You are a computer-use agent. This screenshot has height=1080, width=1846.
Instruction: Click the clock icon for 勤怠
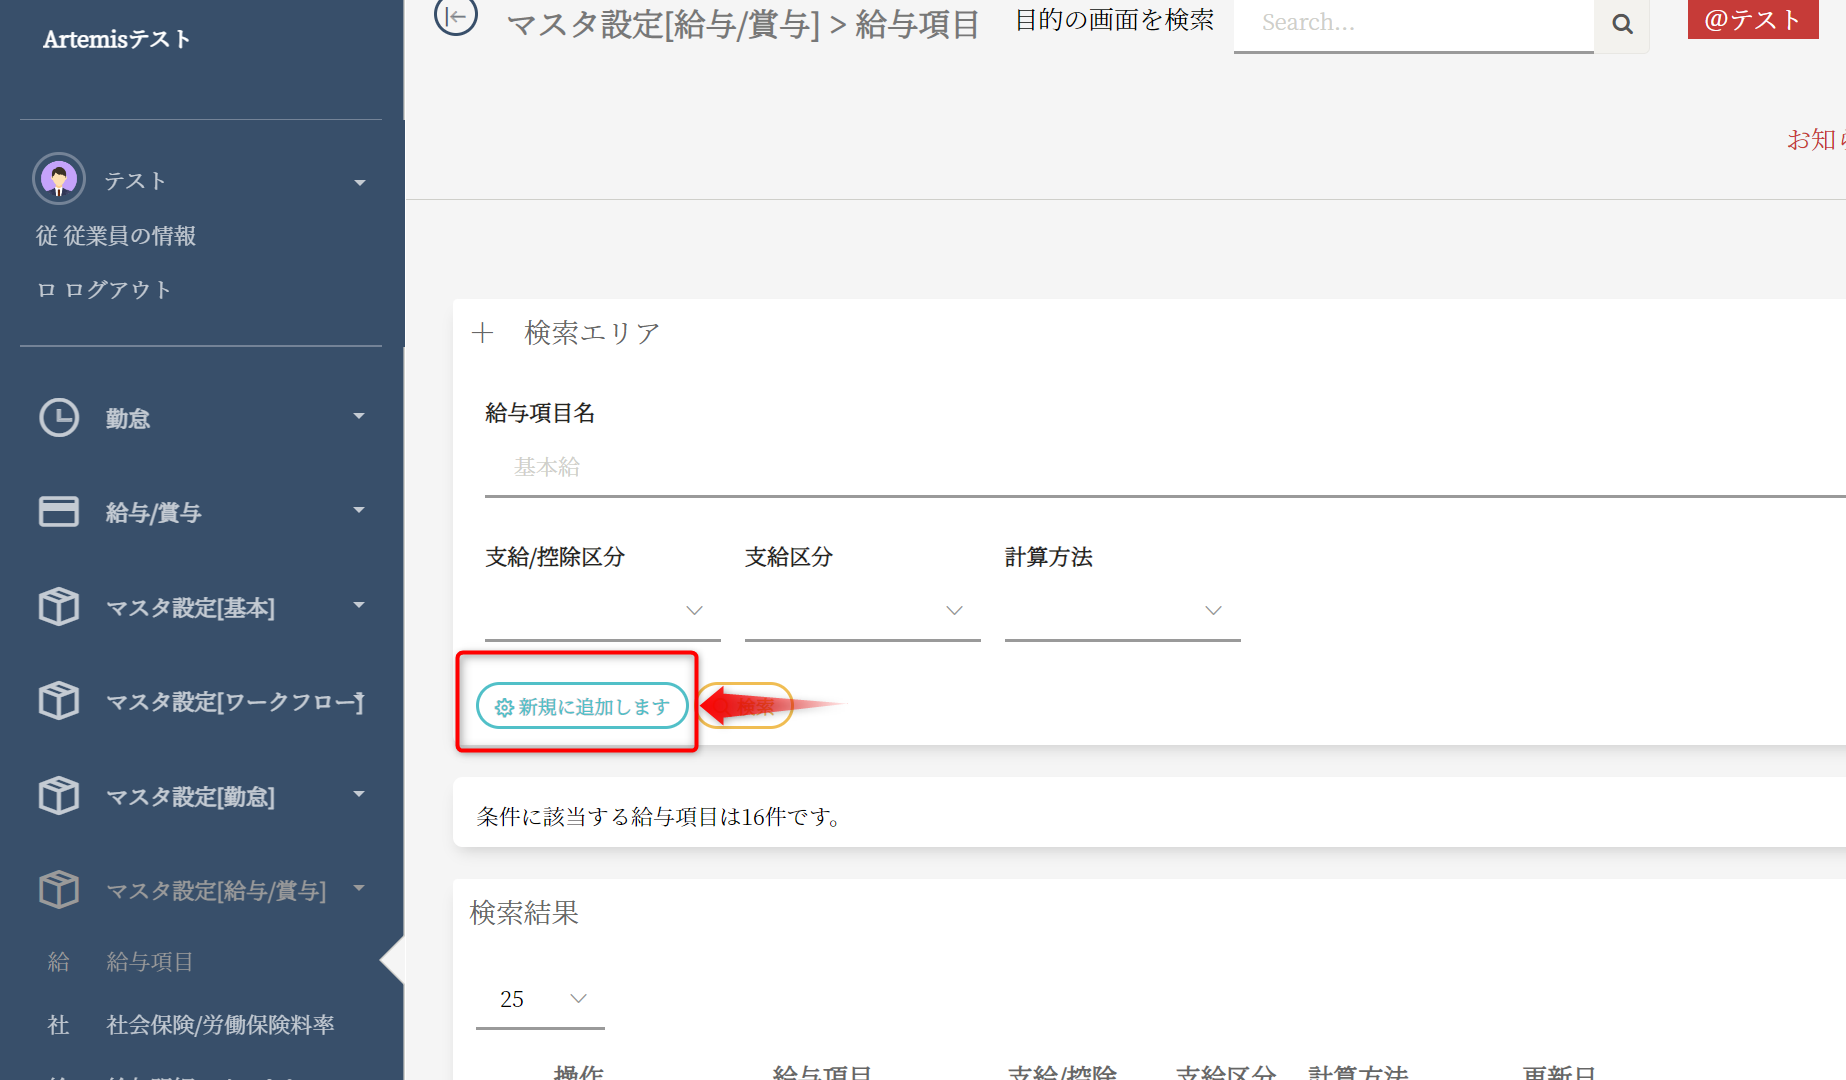[x=59, y=418]
